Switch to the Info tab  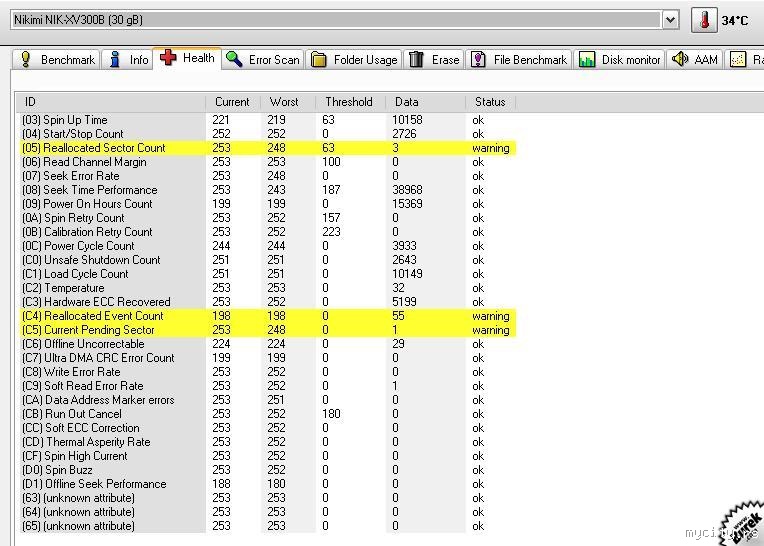click(x=127, y=59)
